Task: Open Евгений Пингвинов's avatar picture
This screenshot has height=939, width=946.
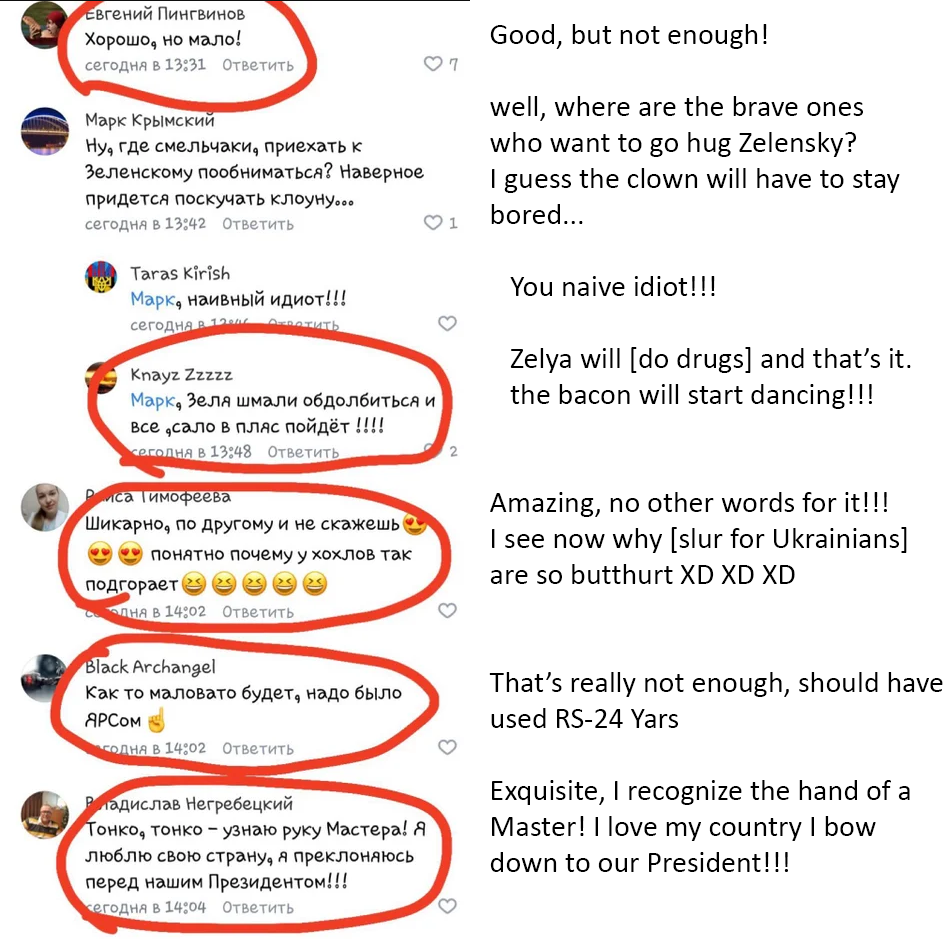Action: [45, 25]
